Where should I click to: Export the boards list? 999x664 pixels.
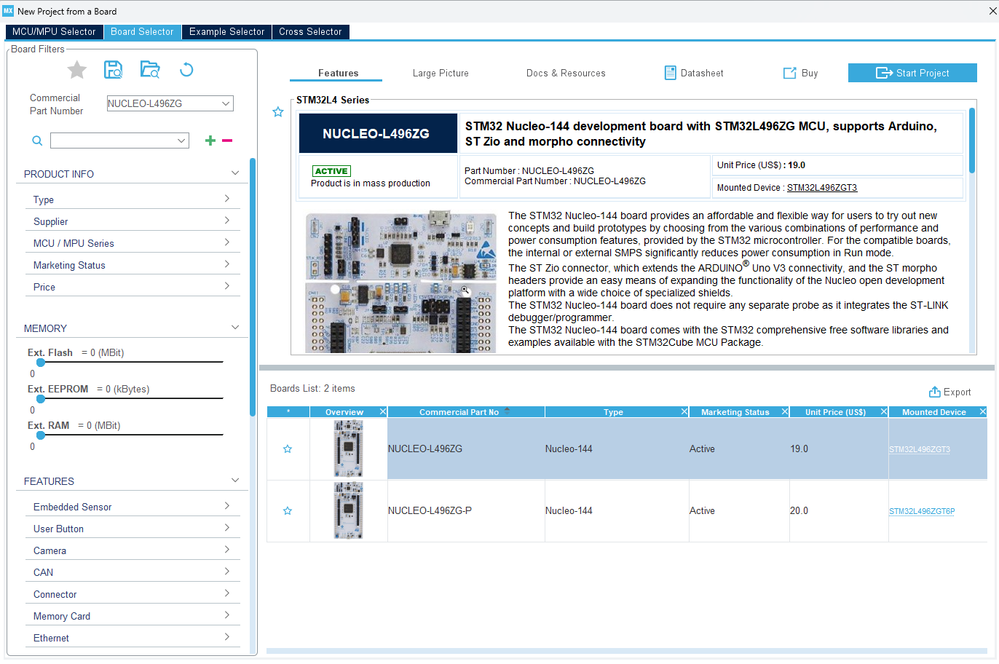tap(949, 392)
